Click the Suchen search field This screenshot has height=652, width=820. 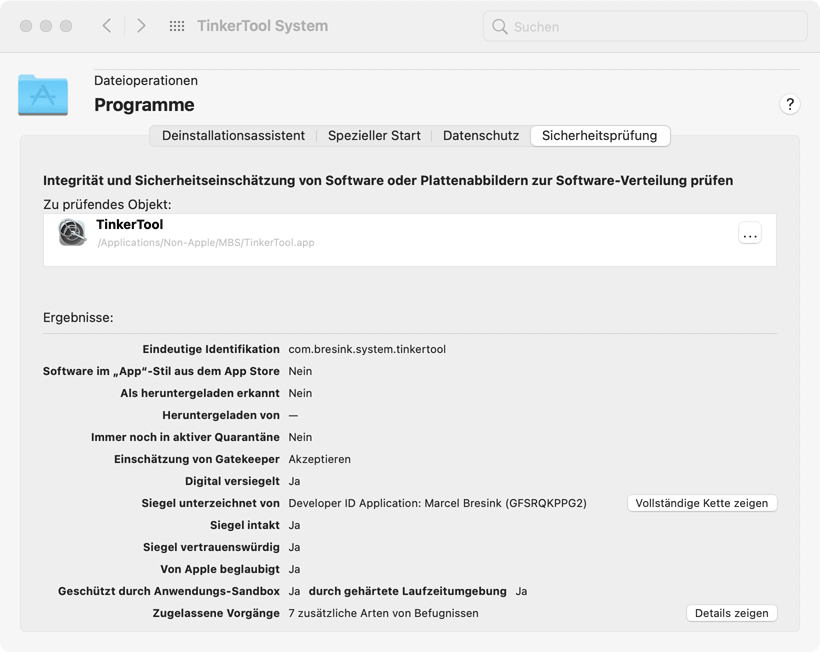pyautogui.click(x=645, y=26)
